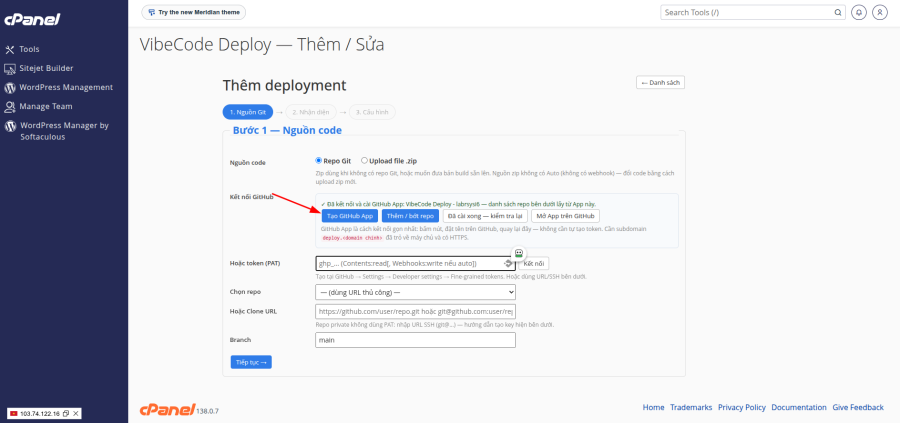Open Tools in the sidebar menu
This screenshot has width=900, height=423.
[29, 49]
